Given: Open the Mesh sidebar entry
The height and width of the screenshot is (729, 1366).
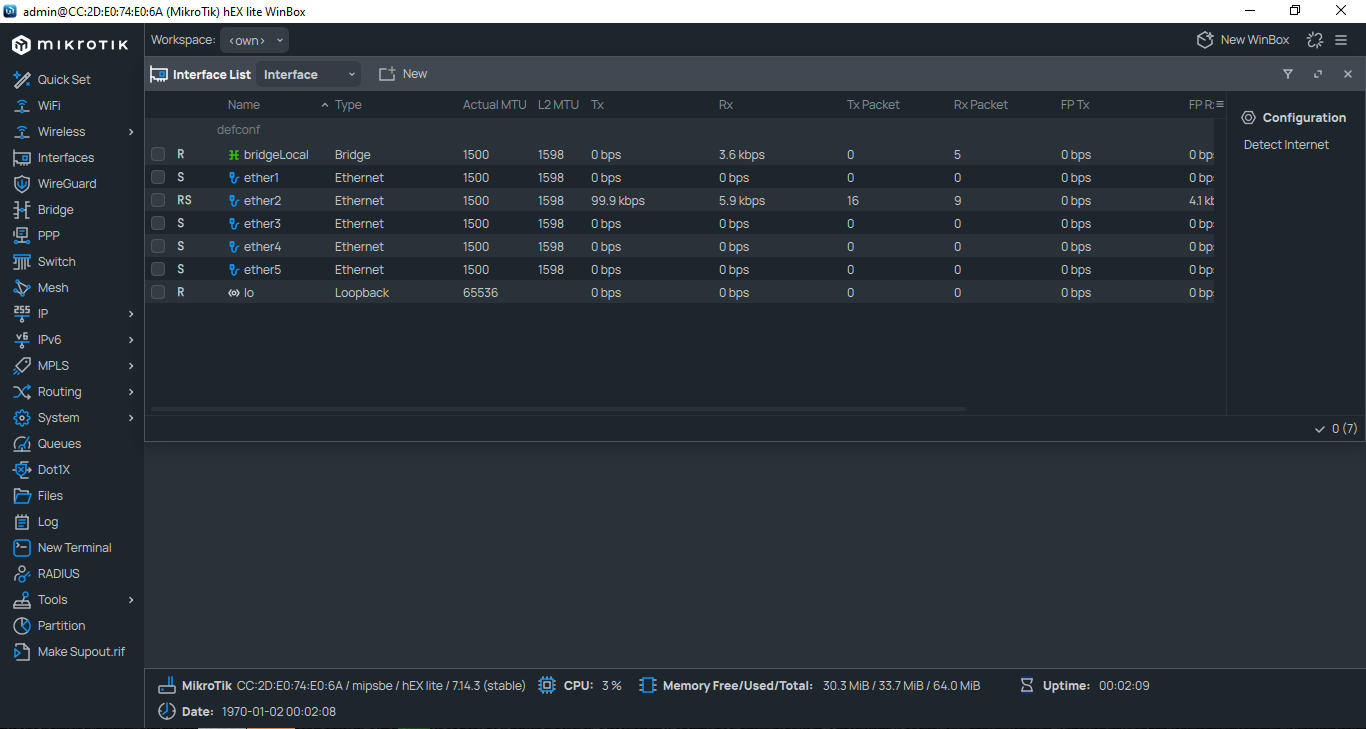Looking at the screenshot, I should 53,288.
